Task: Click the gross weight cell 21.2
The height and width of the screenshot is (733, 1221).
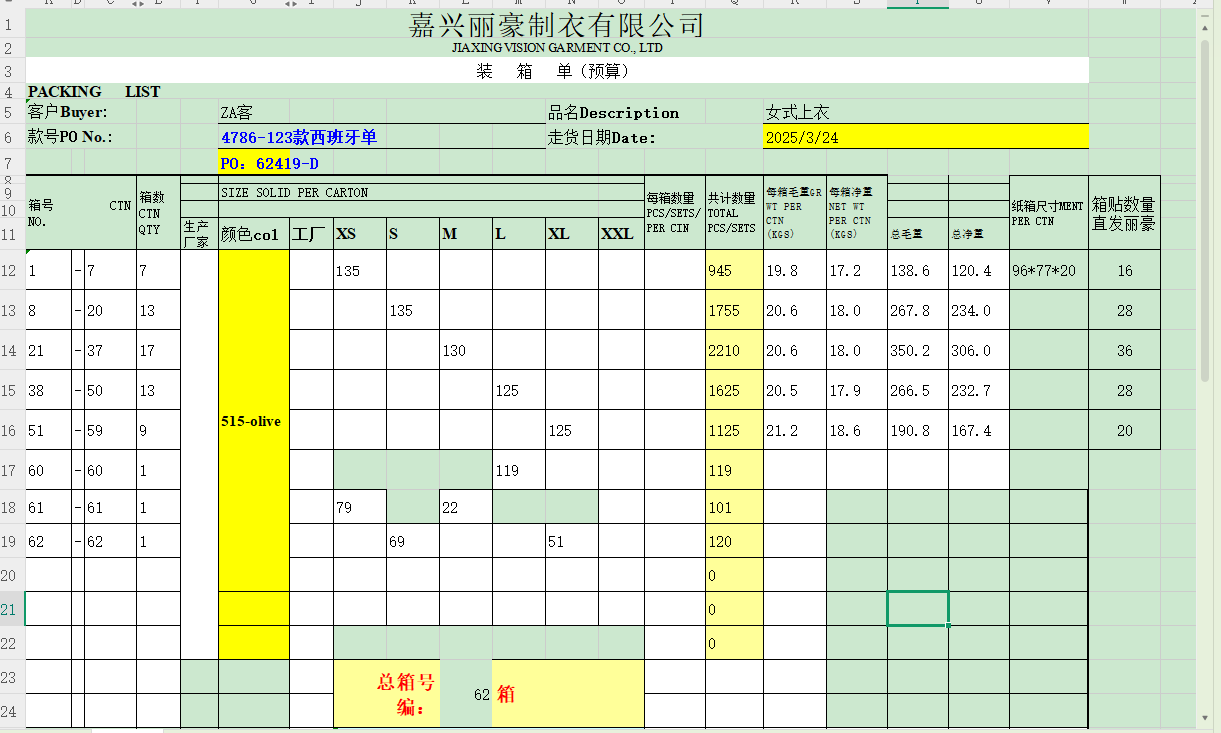Action: point(794,430)
